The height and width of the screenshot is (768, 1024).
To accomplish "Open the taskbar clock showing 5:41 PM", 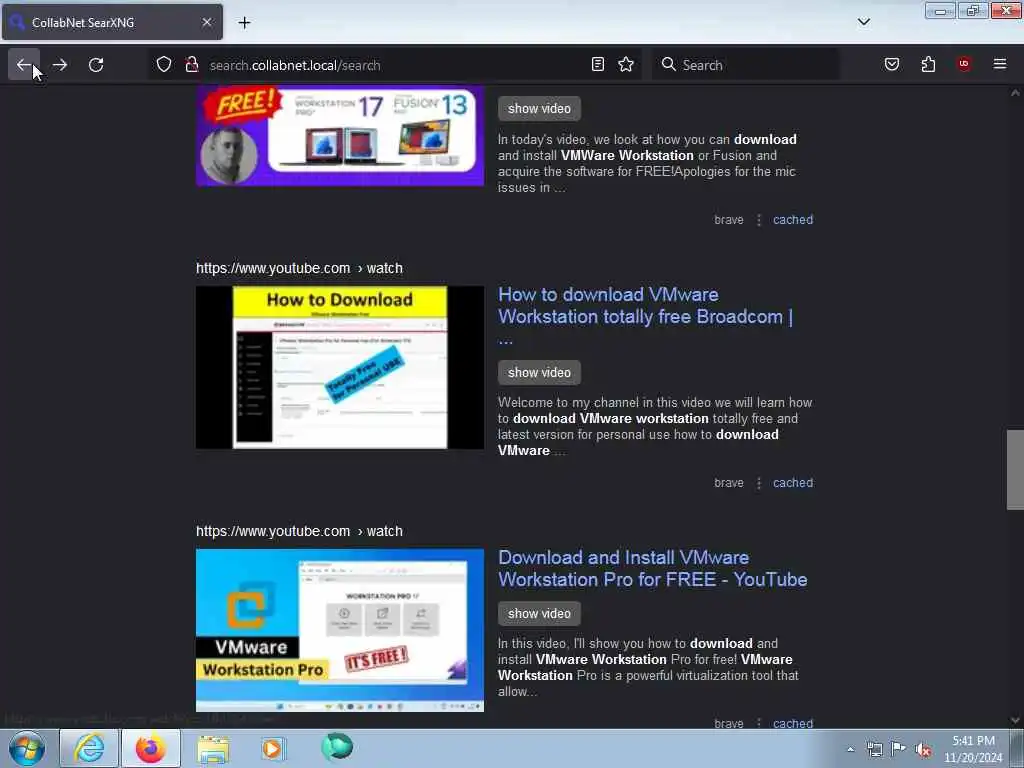I will pyautogui.click(x=973, y=749).
